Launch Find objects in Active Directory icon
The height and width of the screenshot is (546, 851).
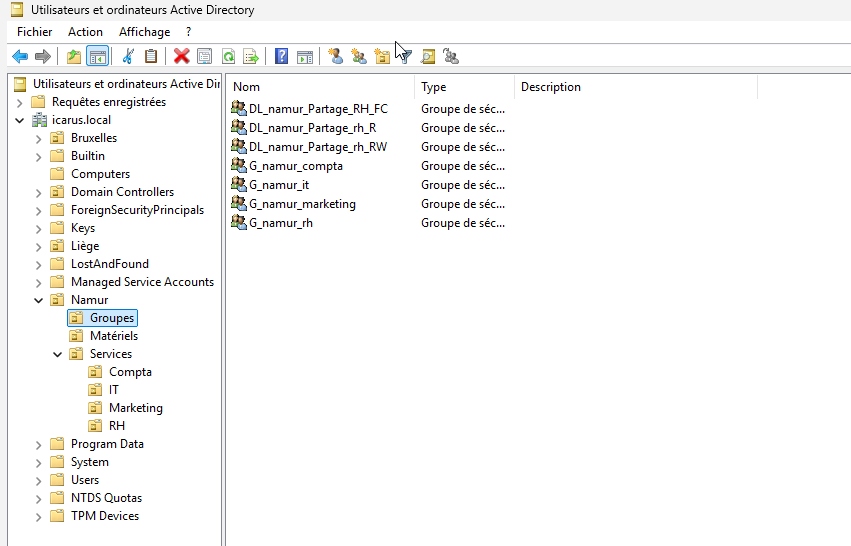click(x=428, y=56)
